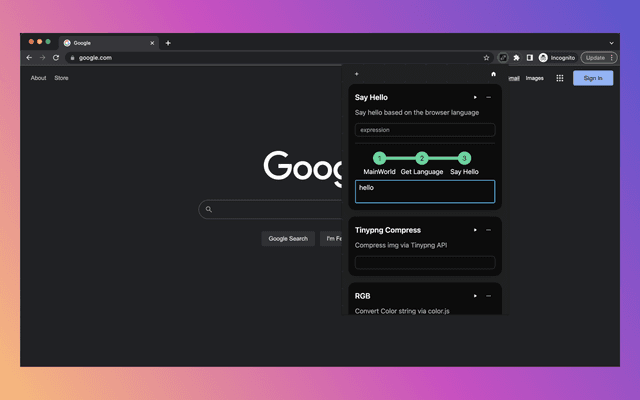The width and height of the screenshot is (640, 400).
Task: Click the address bar lock icon
Action: tap(72, 58)
